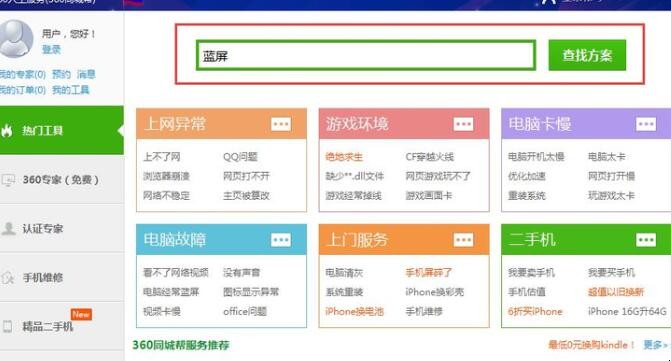This screenshot has width=671, height=361.
Task: Click the 电脑卡慢 card header
Action: point(586,124)
